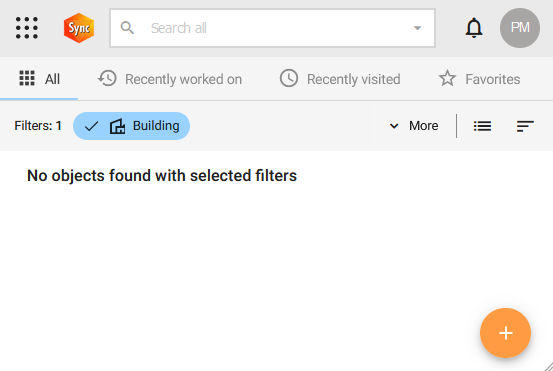
Task: Click the building icon in filter chip
Action: point(117,126)
